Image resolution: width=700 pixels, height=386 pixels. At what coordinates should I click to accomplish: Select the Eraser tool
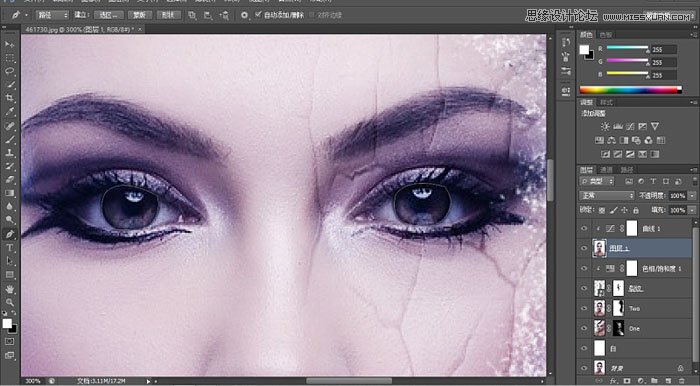pos(9,180)
